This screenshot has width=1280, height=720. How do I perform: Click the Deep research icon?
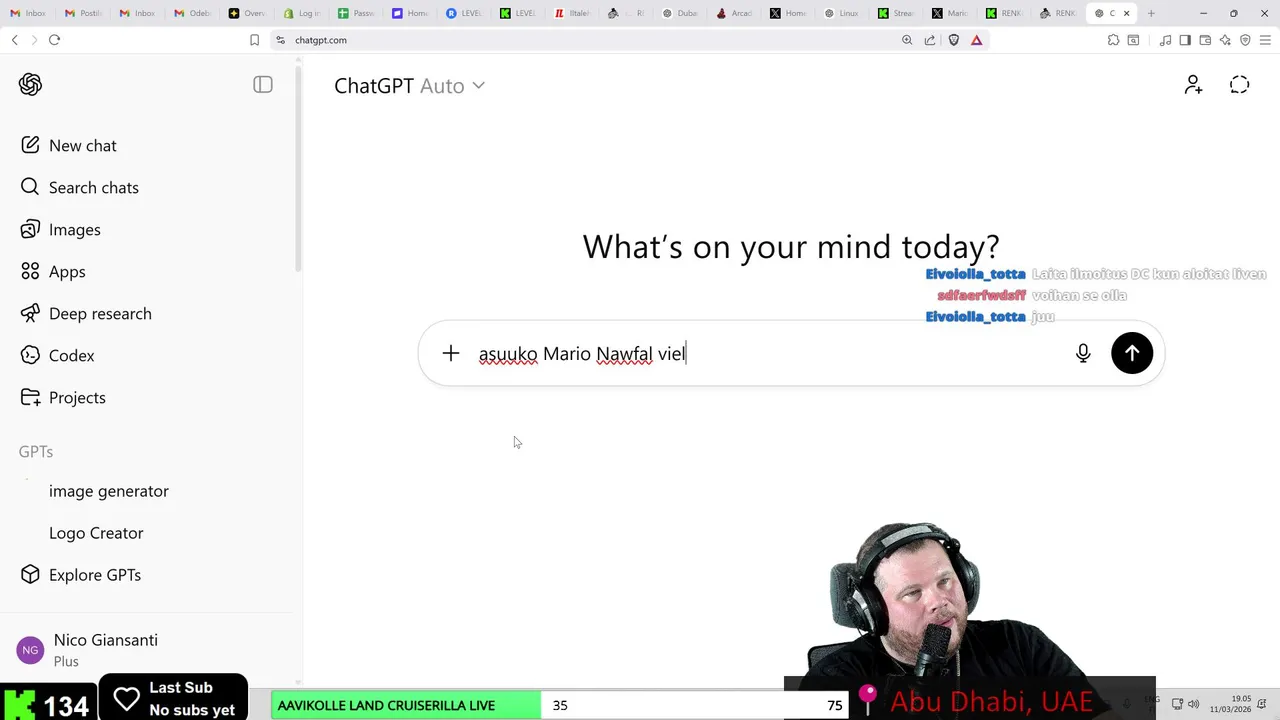30,313
